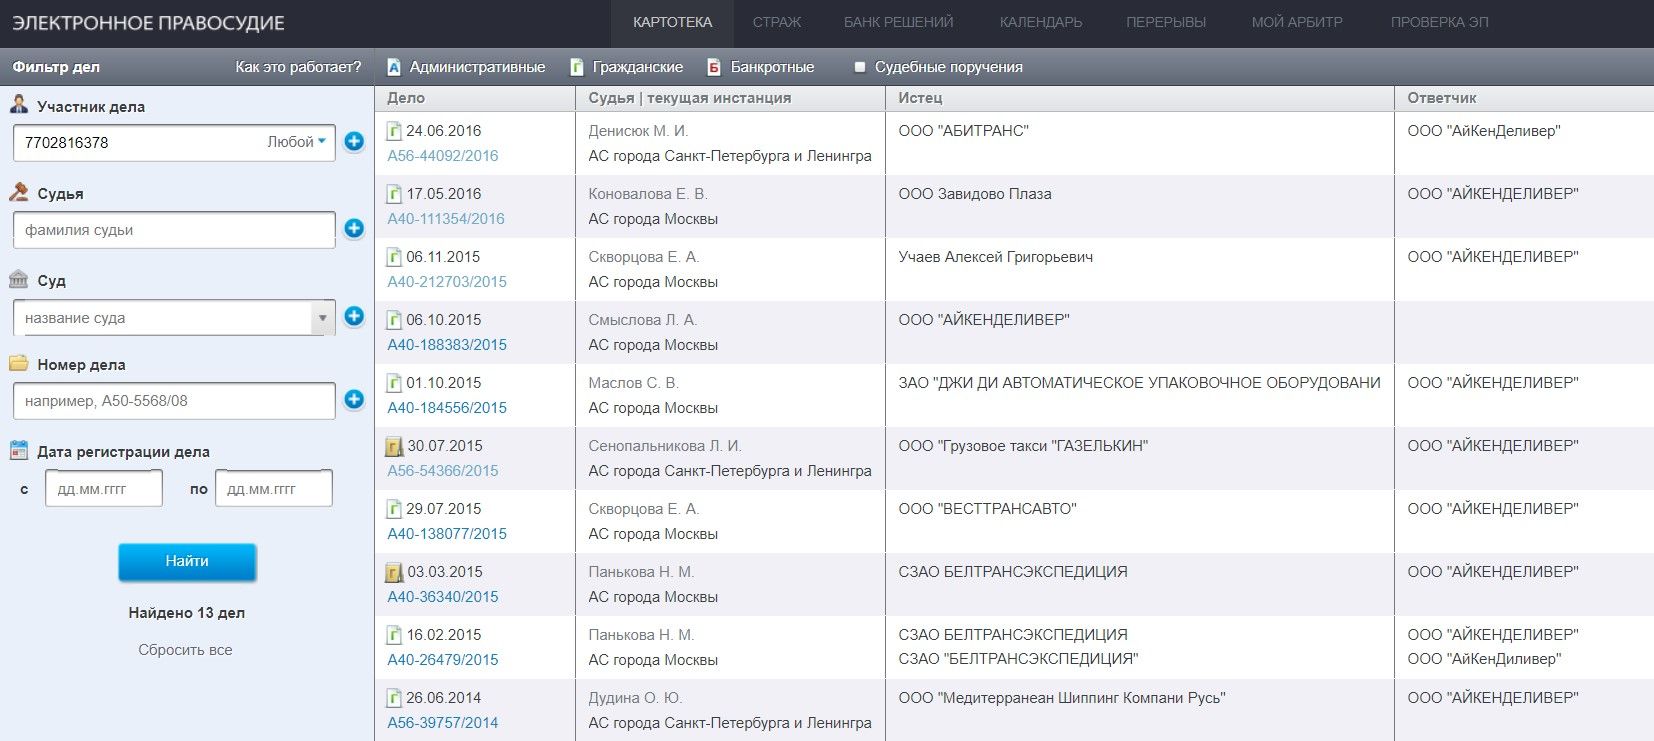
Task: Open the КАРТОТЕКА tab
Action: click(x=672, y=22)
